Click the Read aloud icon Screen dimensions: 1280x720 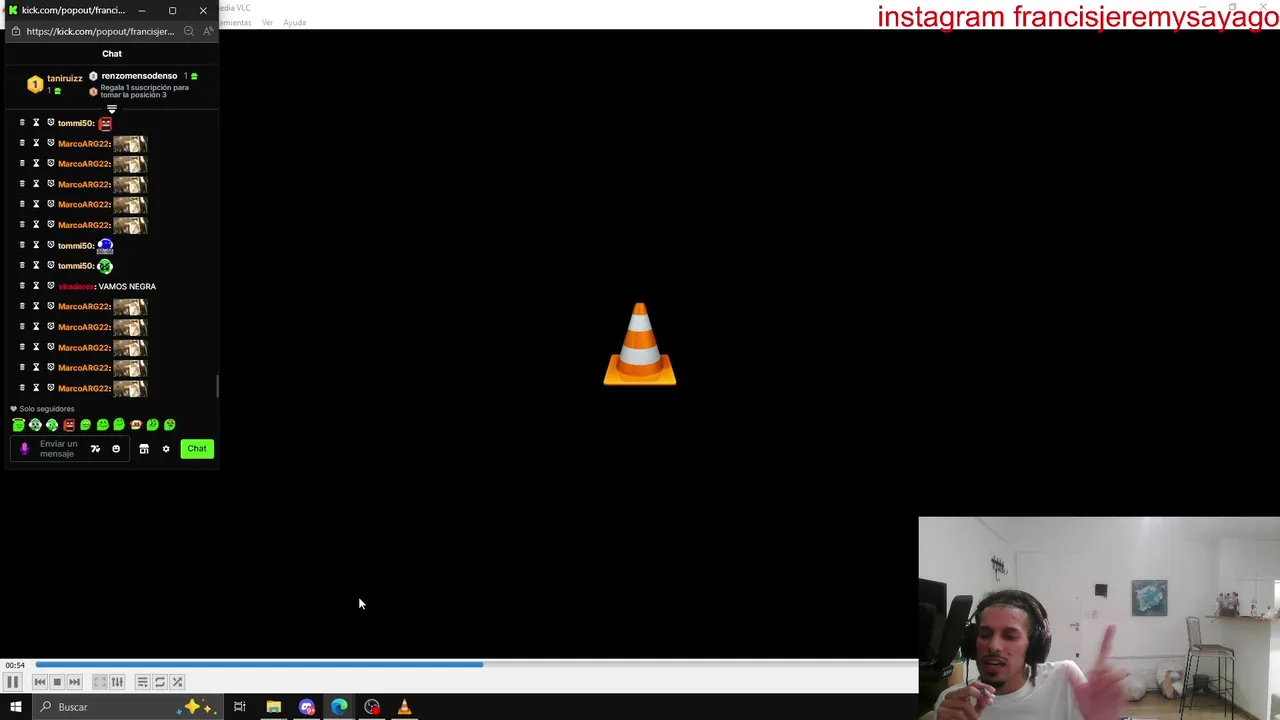pyautogui.click(x=207, y=31)
